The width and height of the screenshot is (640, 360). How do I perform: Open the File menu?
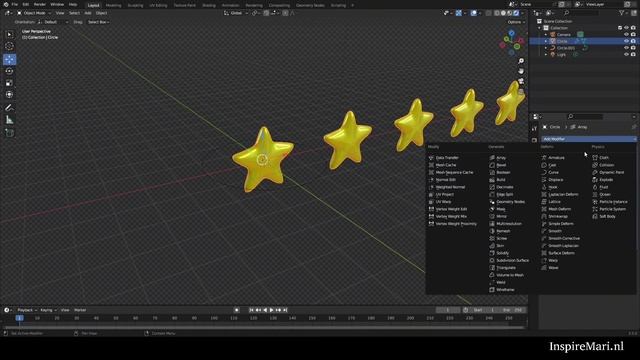coord(15,4)
